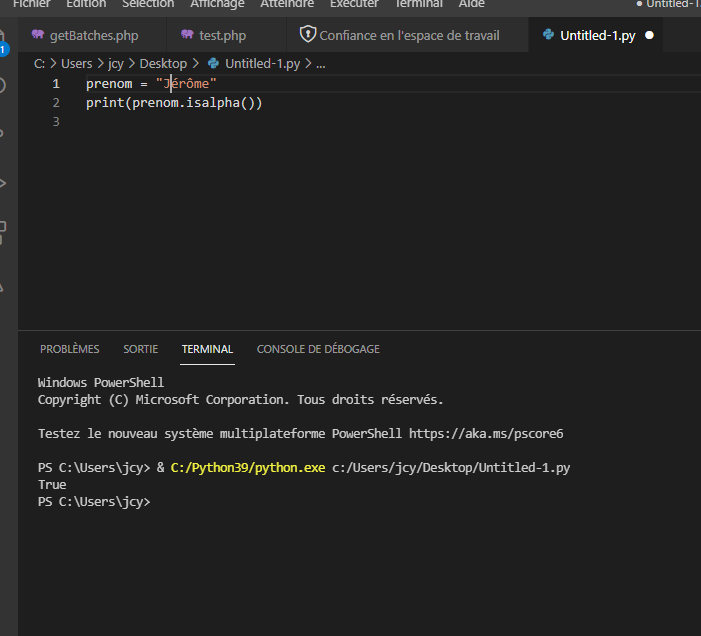Open the Fichier menu

coord(31,4)
